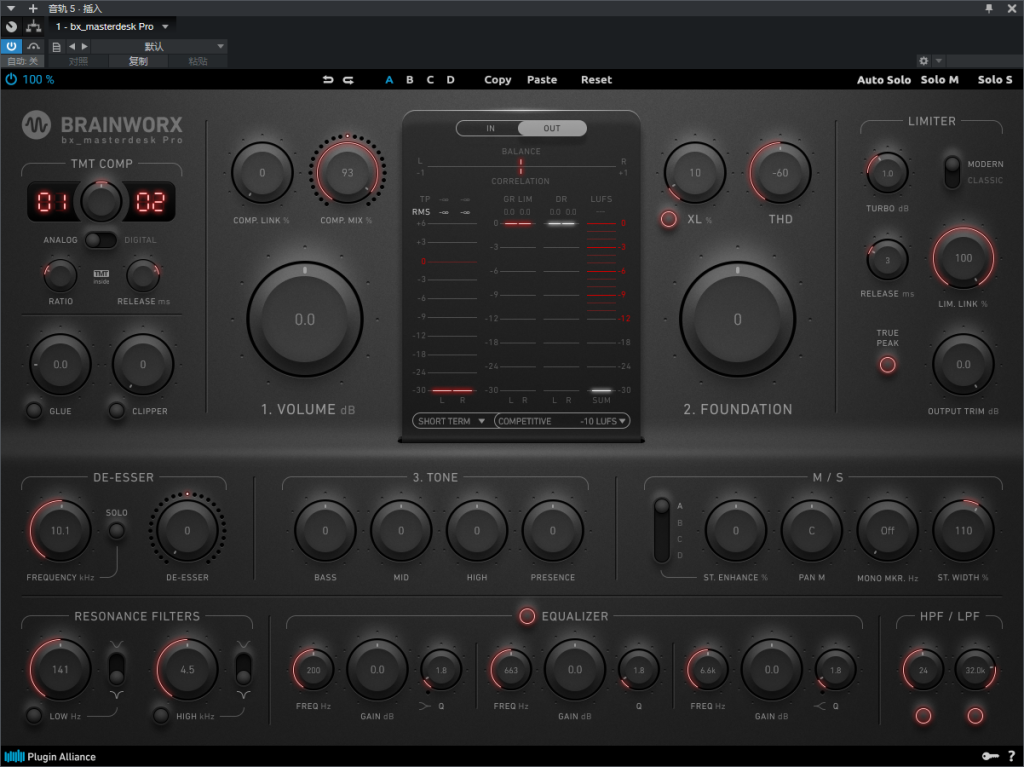The width and height of the screenshot is (1024, 767).
Task: Switch limiter between Modern and Classic
Action: pos(953,171)
